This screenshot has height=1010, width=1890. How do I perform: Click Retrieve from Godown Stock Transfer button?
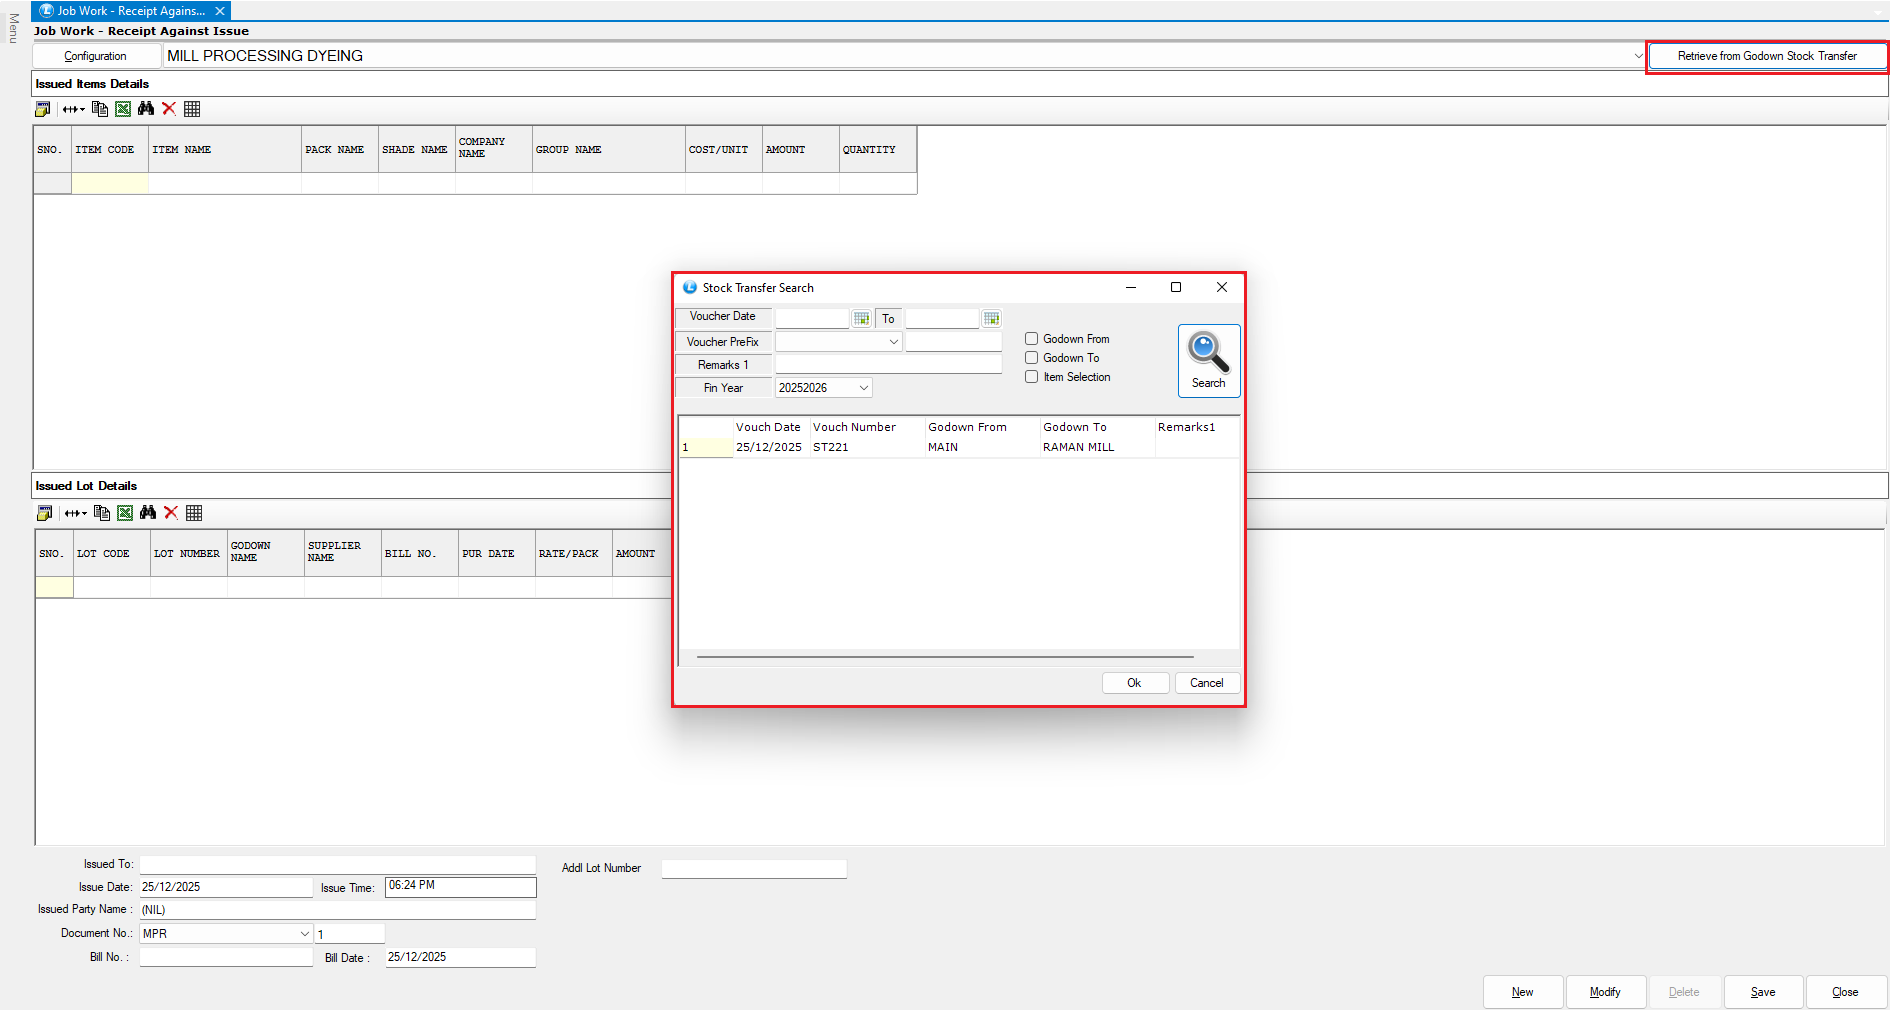pyautogui.click(x=1766, y=56)
